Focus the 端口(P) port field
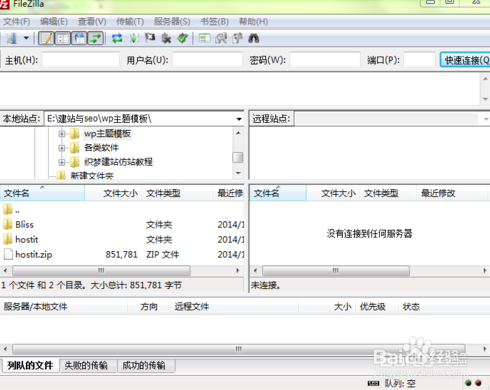 (419, 60)
